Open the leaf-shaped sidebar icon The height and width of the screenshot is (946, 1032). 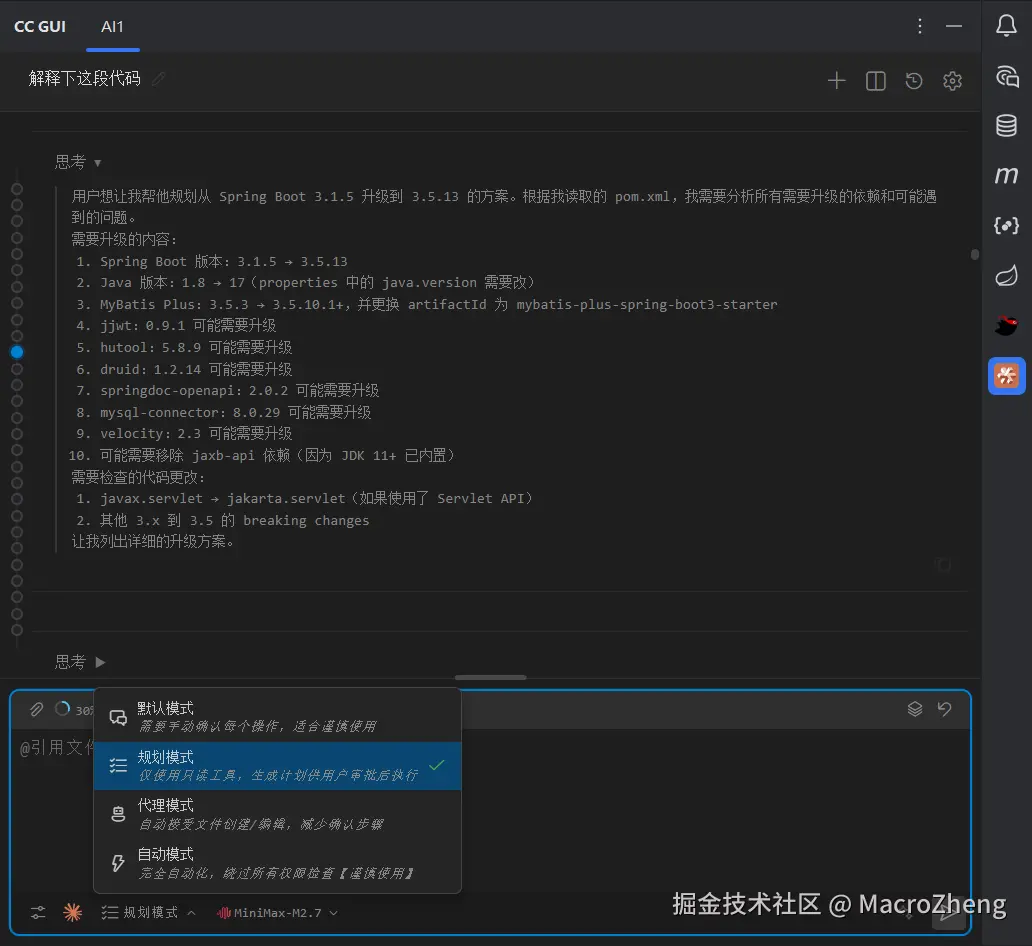pos(1006,275)
